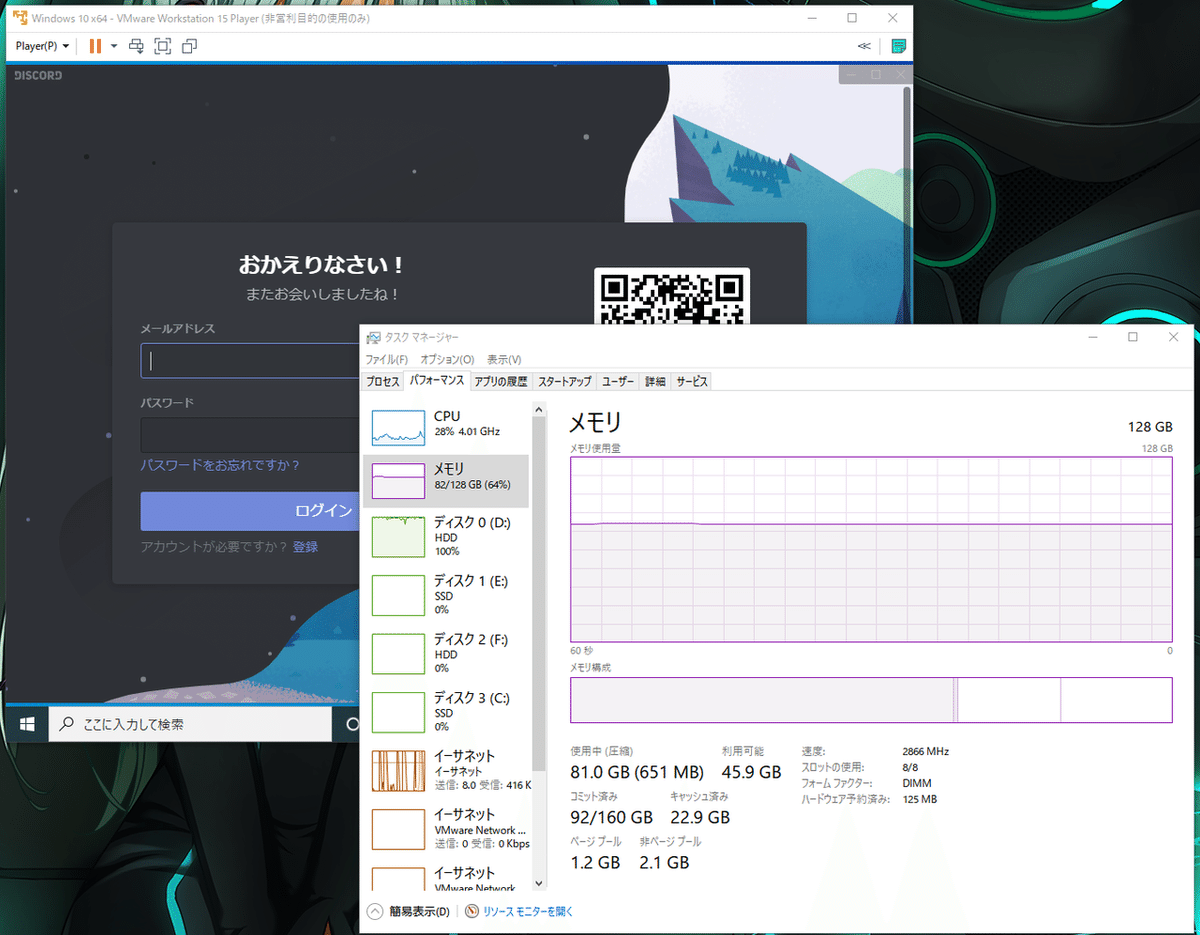Click the fewer details chevron circle icon

point(375,911)
